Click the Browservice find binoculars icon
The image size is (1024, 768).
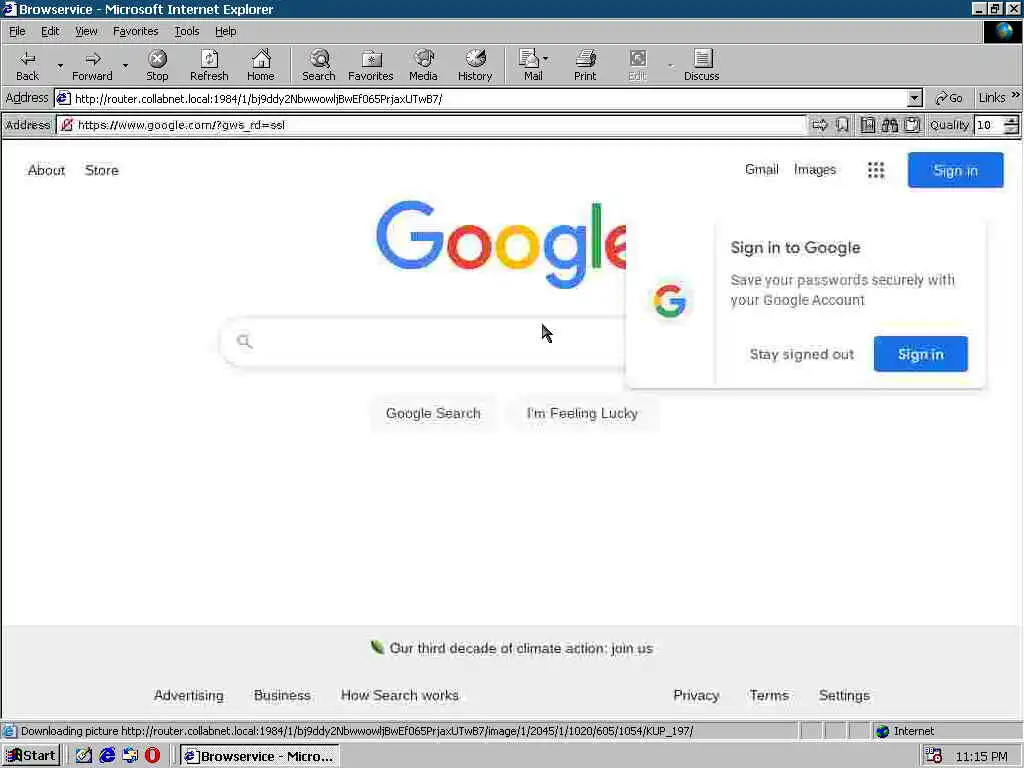[889, 125]
